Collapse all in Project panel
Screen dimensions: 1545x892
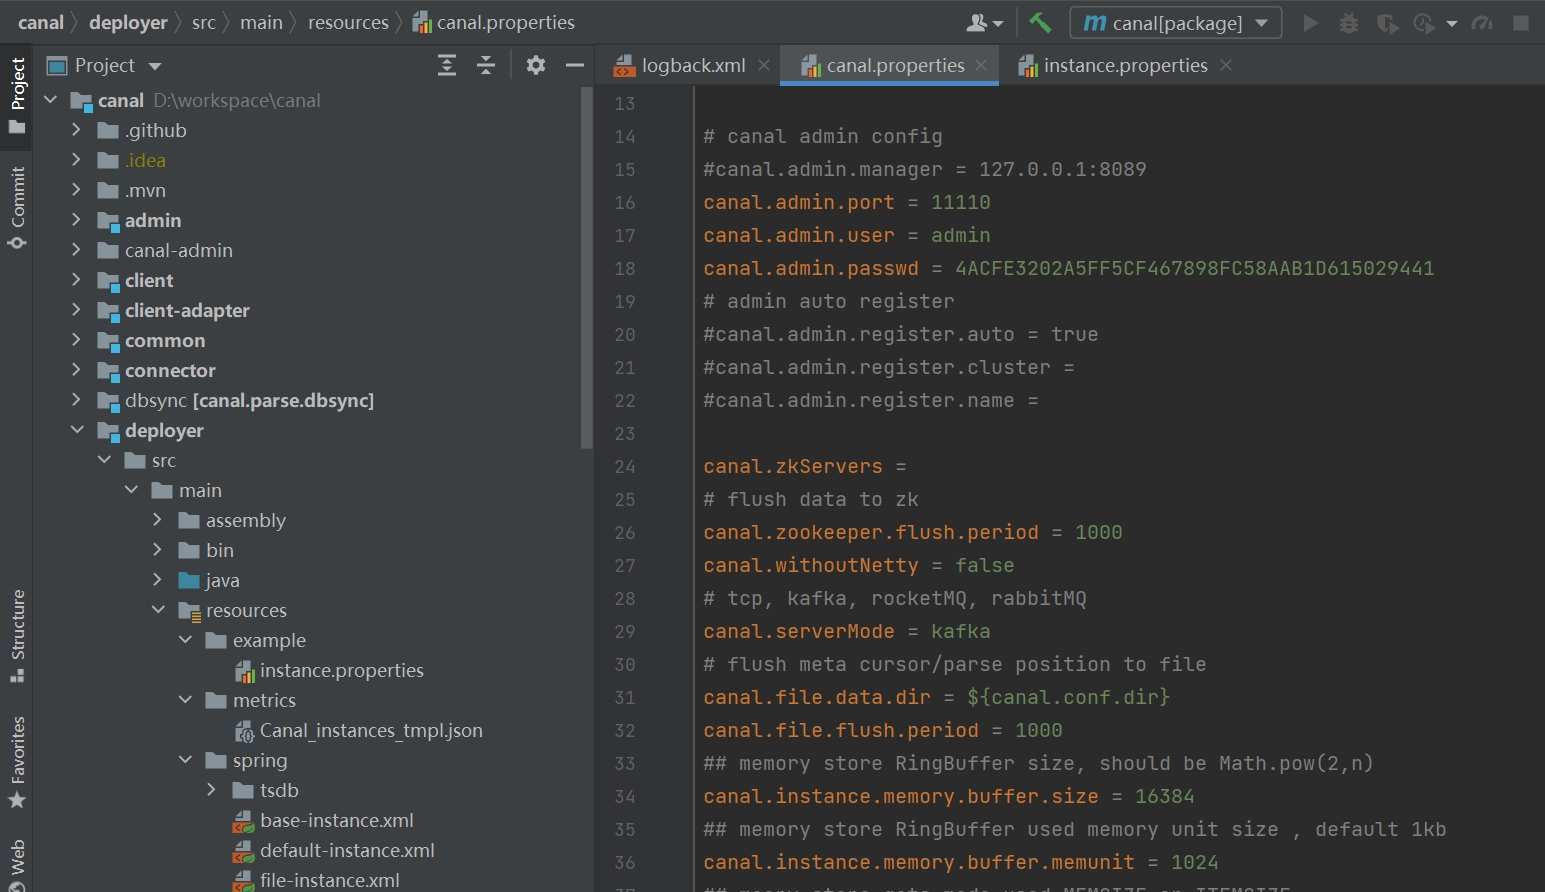click(486, 66)
